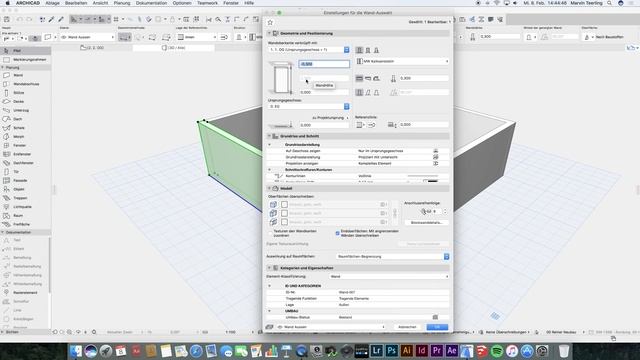
Task: Select double-slanted wall complexity option
Action: (x=376, y=93)
